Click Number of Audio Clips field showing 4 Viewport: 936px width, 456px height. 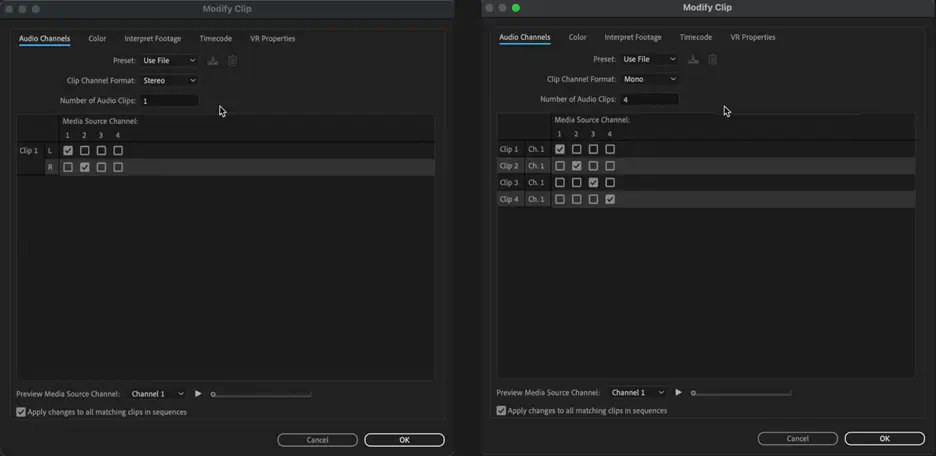coord(649,100)
